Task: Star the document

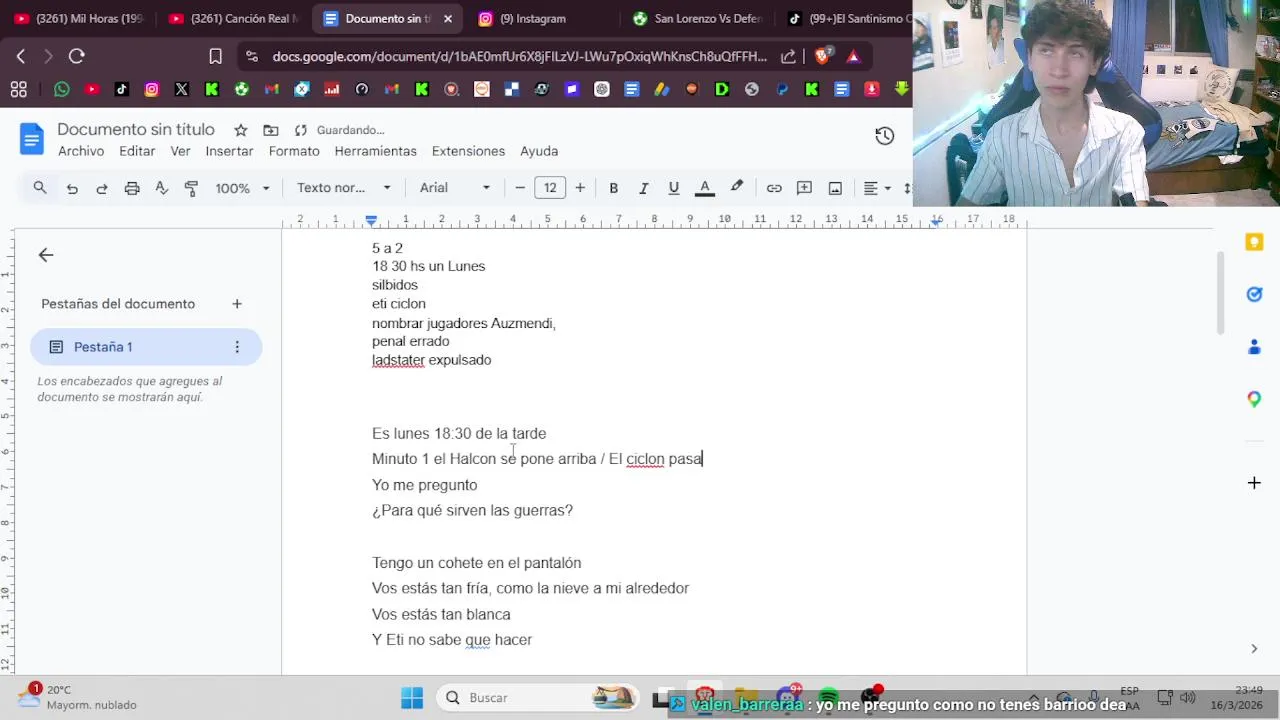Action: pyautogui.click(x=241, y=130)
